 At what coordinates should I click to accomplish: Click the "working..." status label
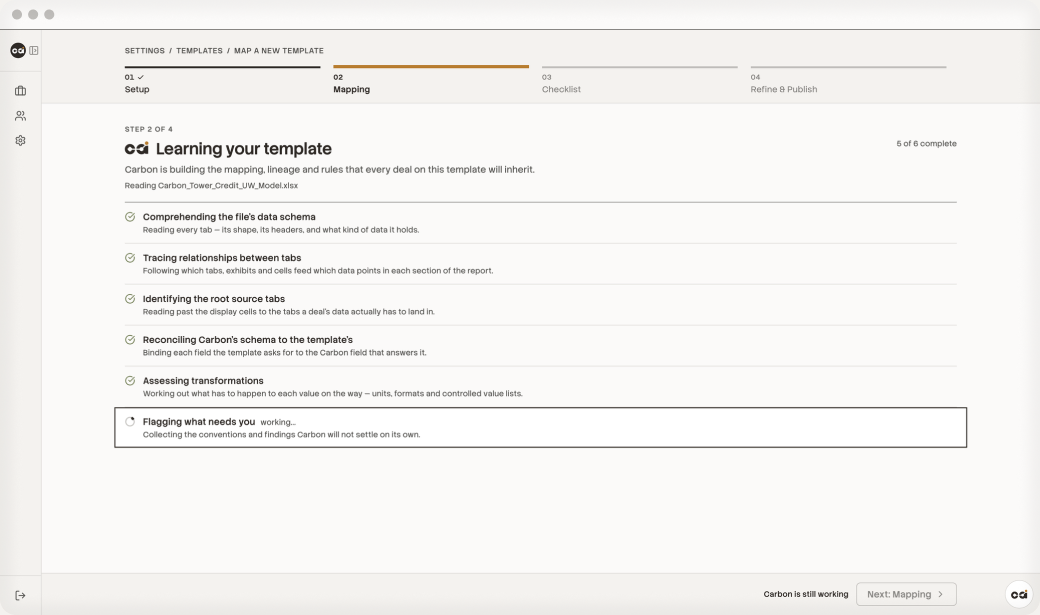[x=278, y=422]
